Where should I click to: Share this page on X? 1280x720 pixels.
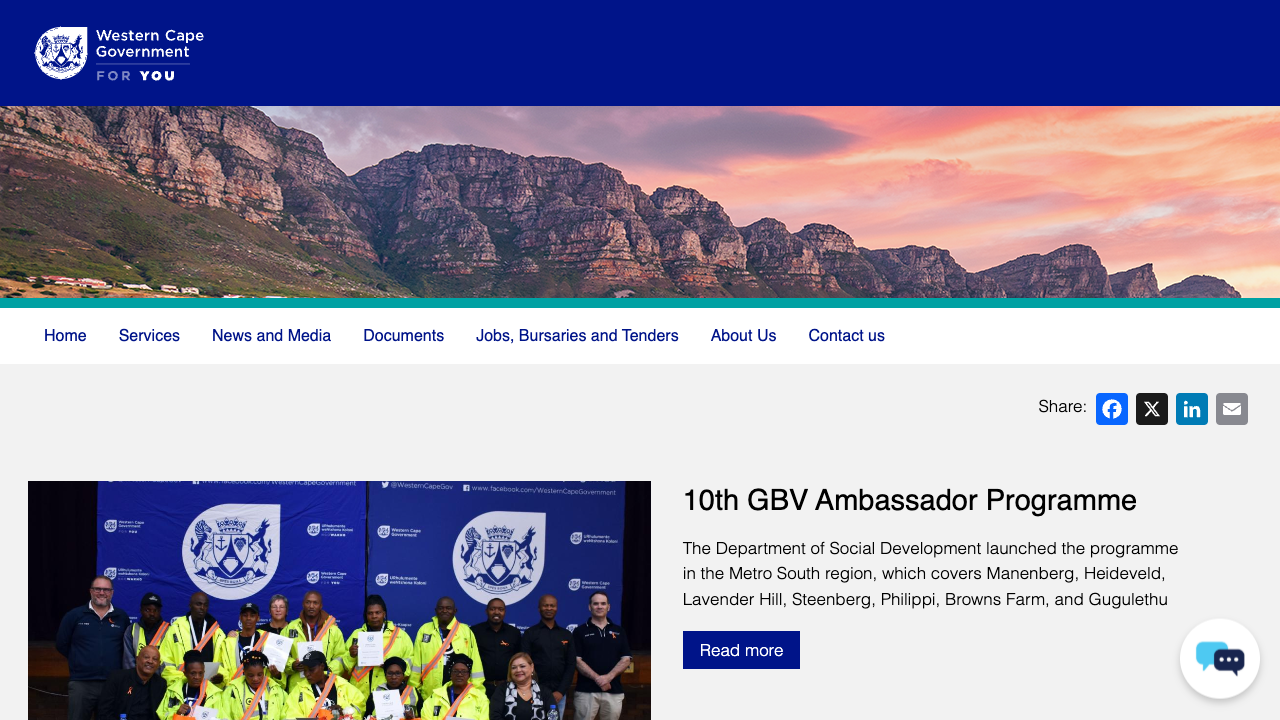pos(1151,409)
